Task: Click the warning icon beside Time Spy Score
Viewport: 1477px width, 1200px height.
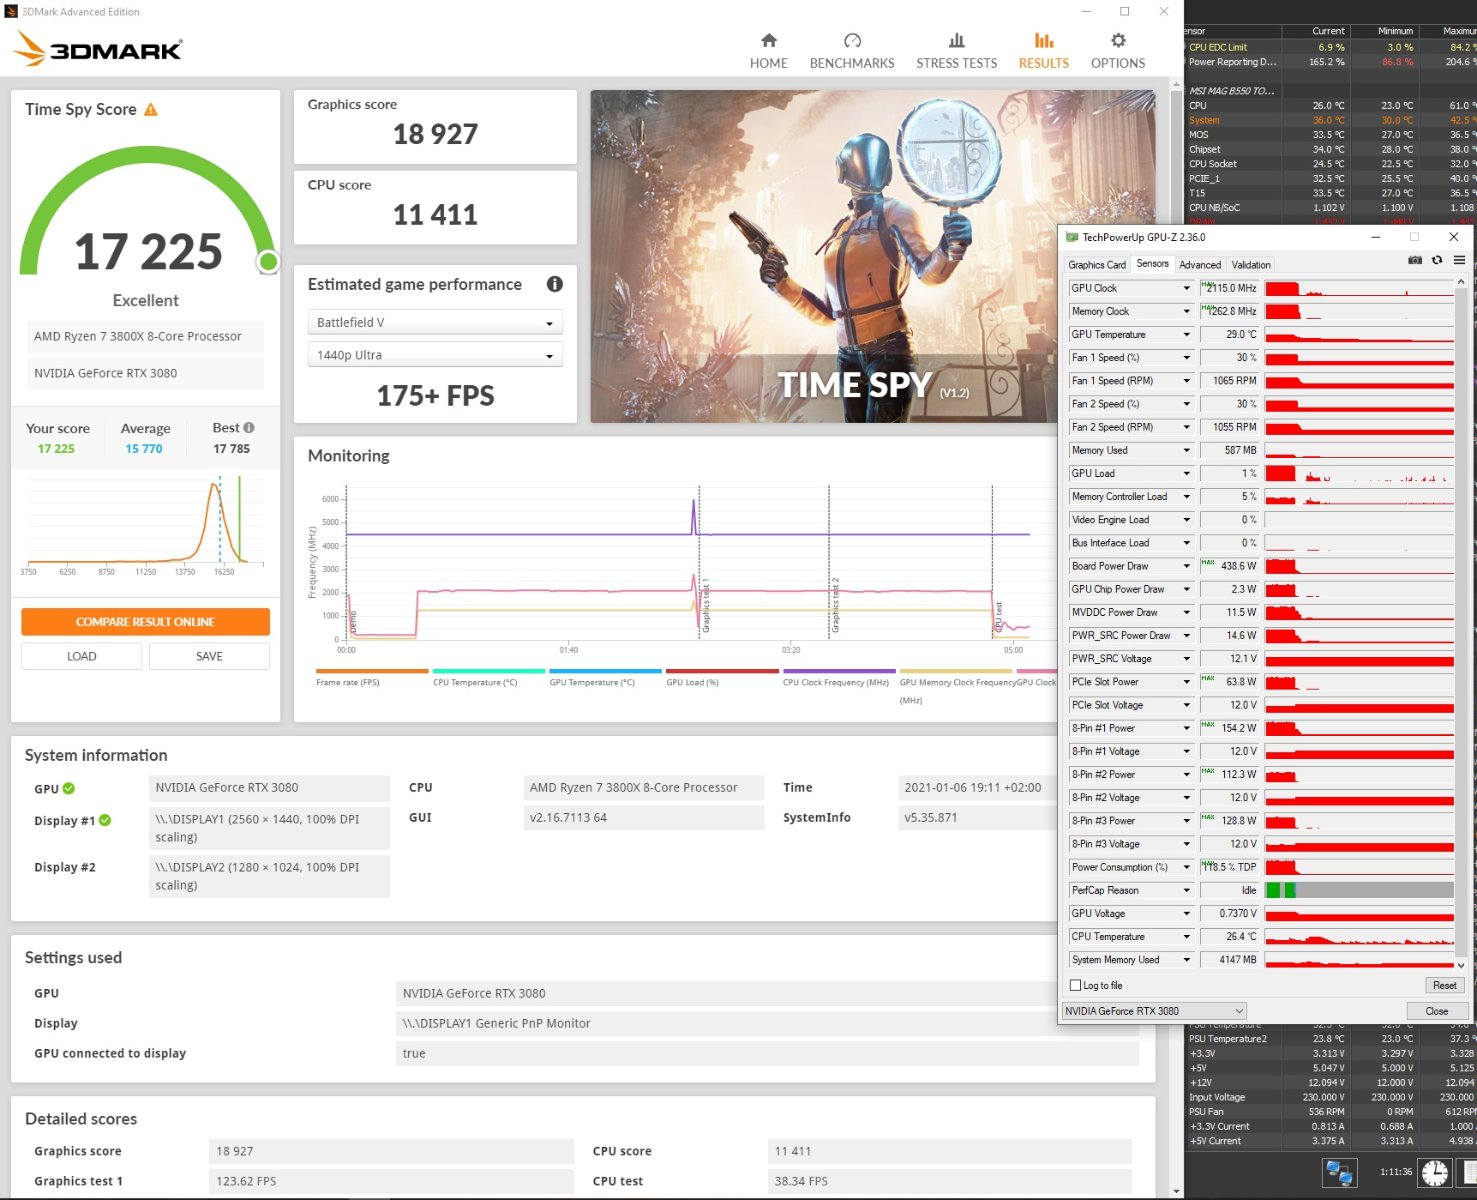Action: [x=151, y=110]
